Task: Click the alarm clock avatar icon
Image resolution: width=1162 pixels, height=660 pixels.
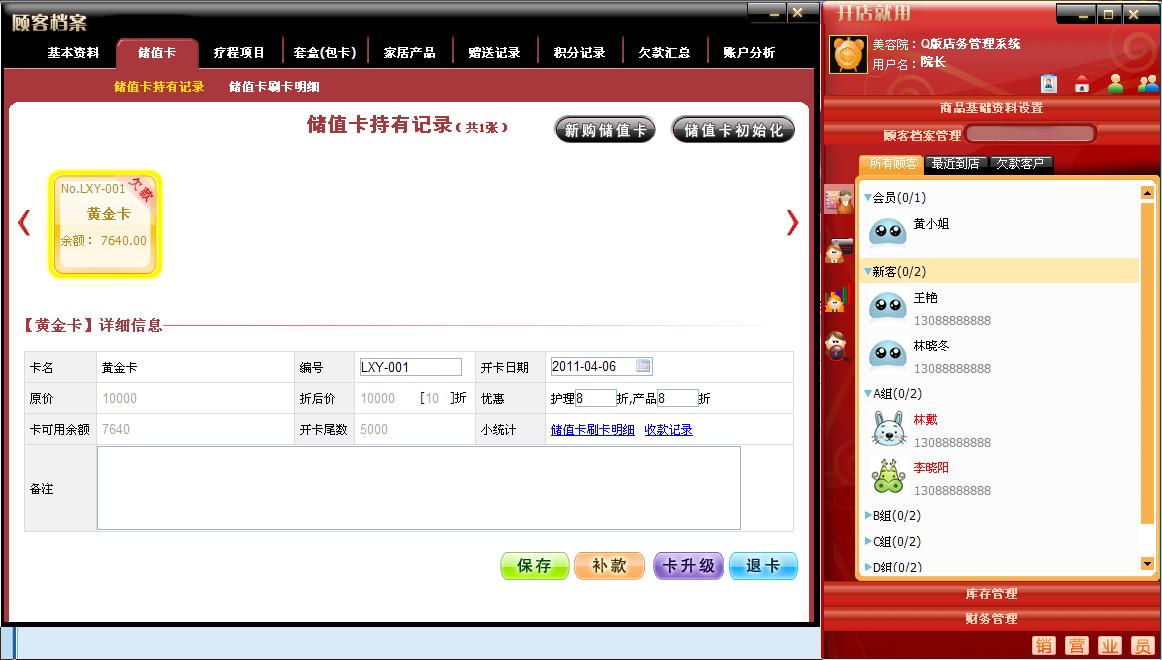Action: pyautogui.click(x=848, y=54)
